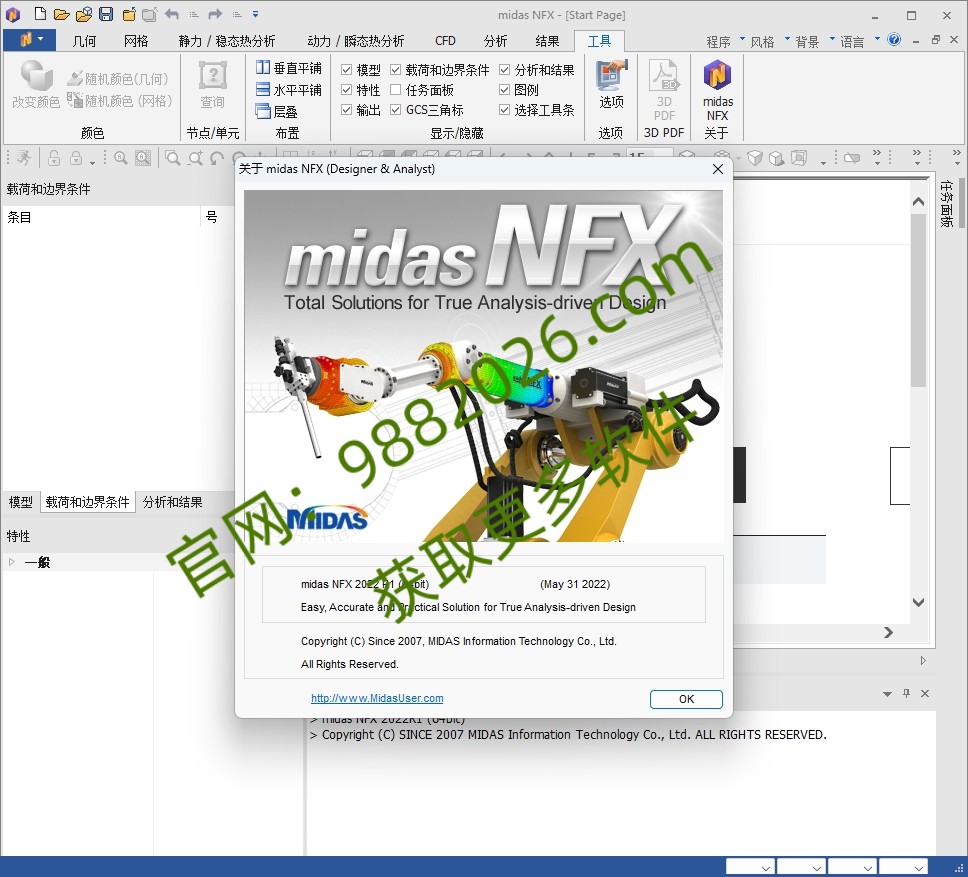Click the start page scroll-down arrow
Image resolution: width=968 pixels, height=877 pixels.
click(918, 602)
